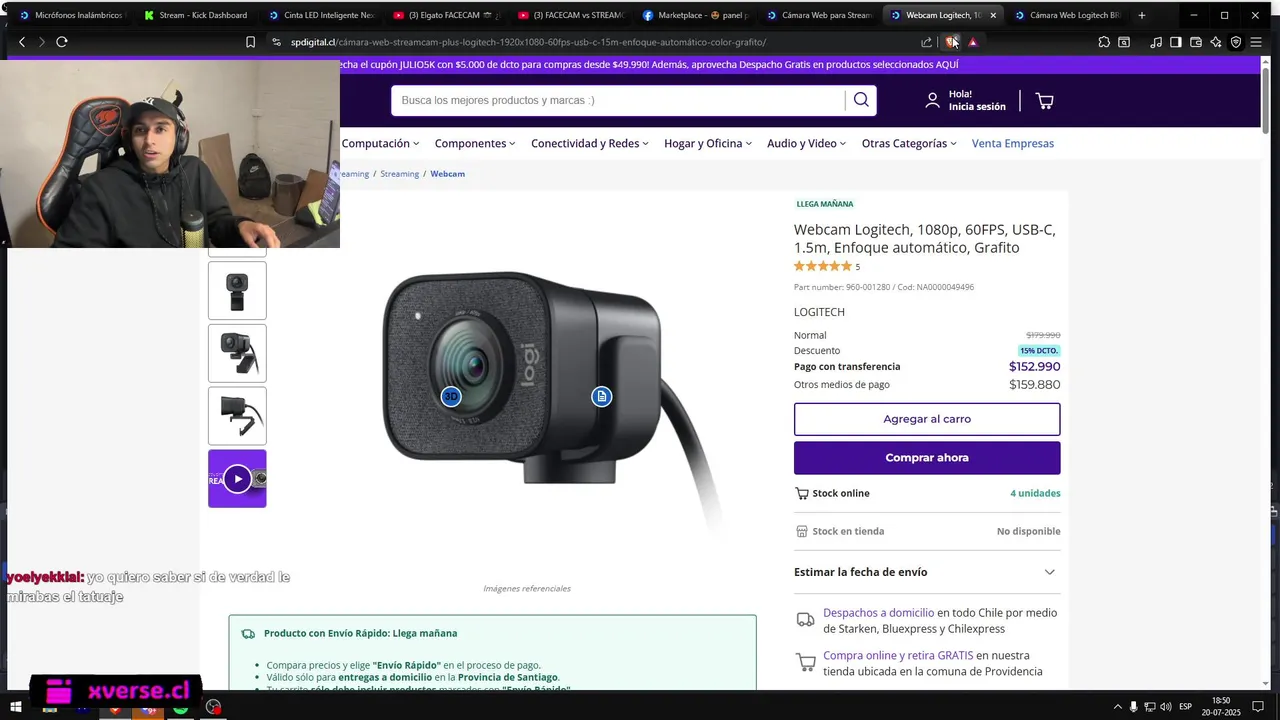Click the magnifier search icon on SP Digital
1280x720 pixels.
(861, 100)
